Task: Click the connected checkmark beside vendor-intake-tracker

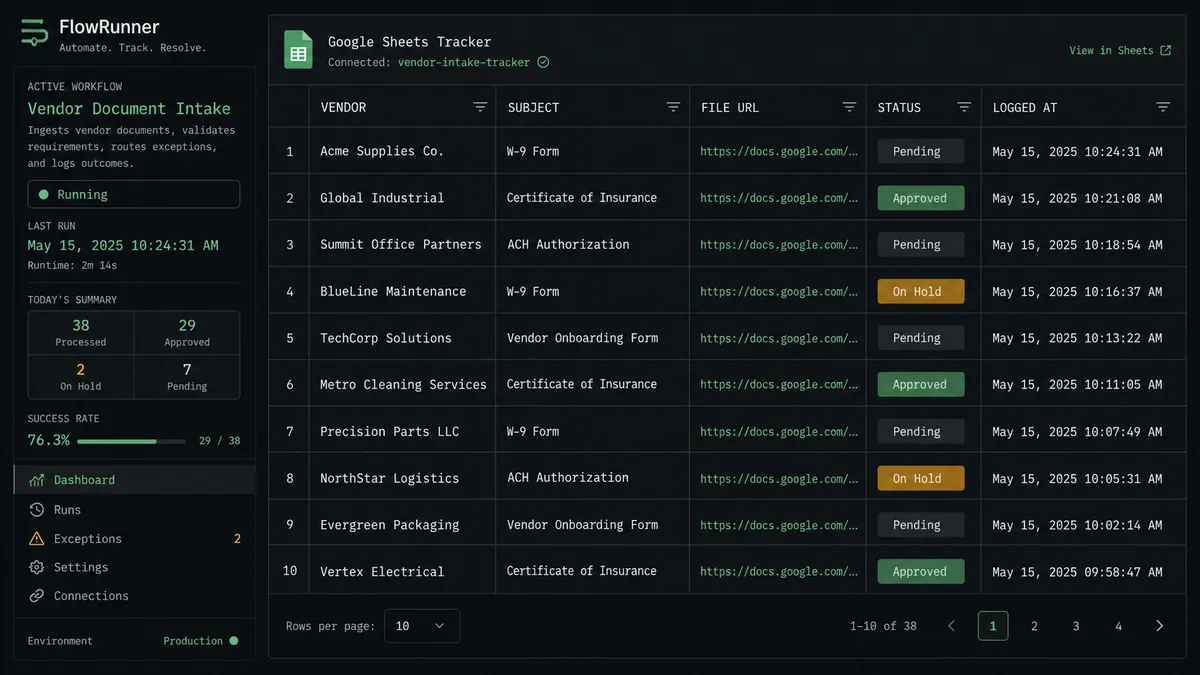Action: click(x=543, y=62)
